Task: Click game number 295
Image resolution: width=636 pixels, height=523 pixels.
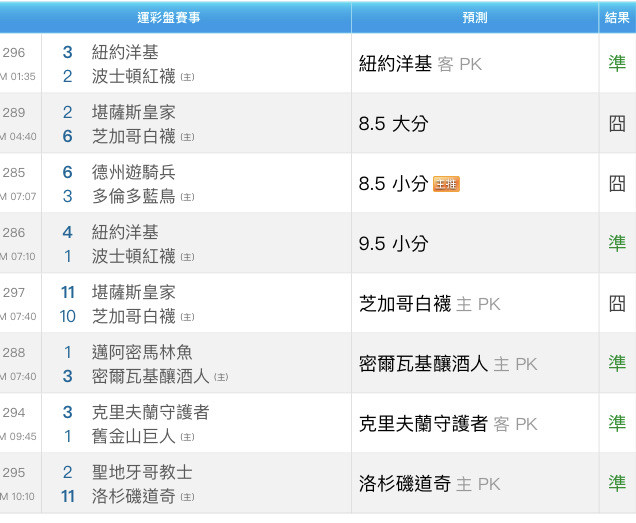Action: point(14,473)
